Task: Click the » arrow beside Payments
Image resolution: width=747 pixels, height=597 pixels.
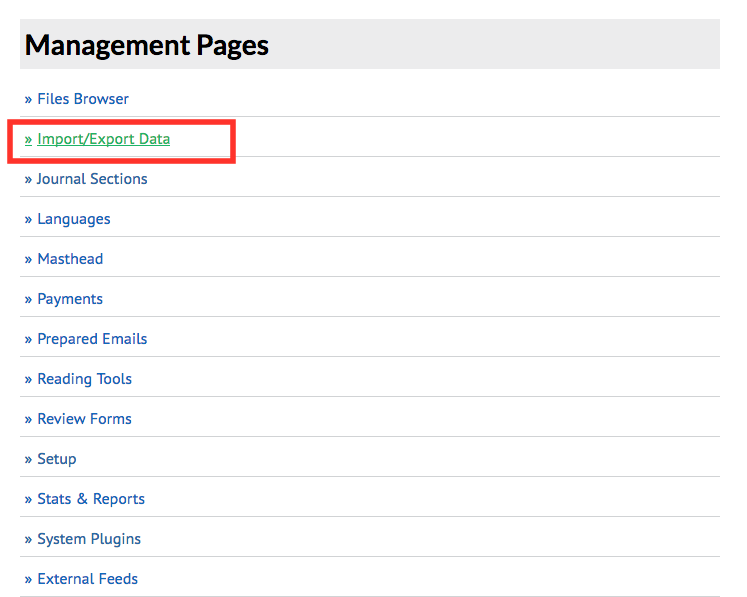Action: click(x=28, y=299)
